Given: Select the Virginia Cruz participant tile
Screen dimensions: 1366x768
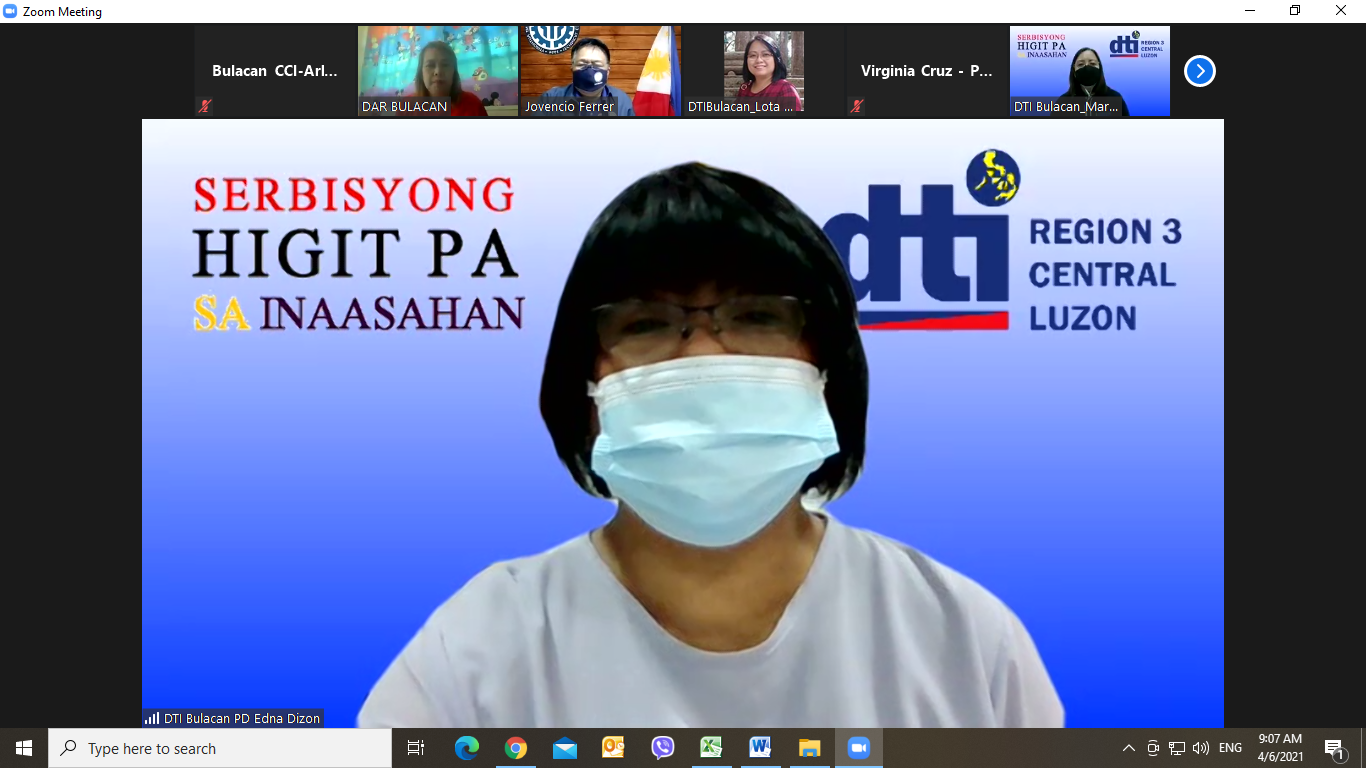Looking at the screenshot, I should point(927,71).
